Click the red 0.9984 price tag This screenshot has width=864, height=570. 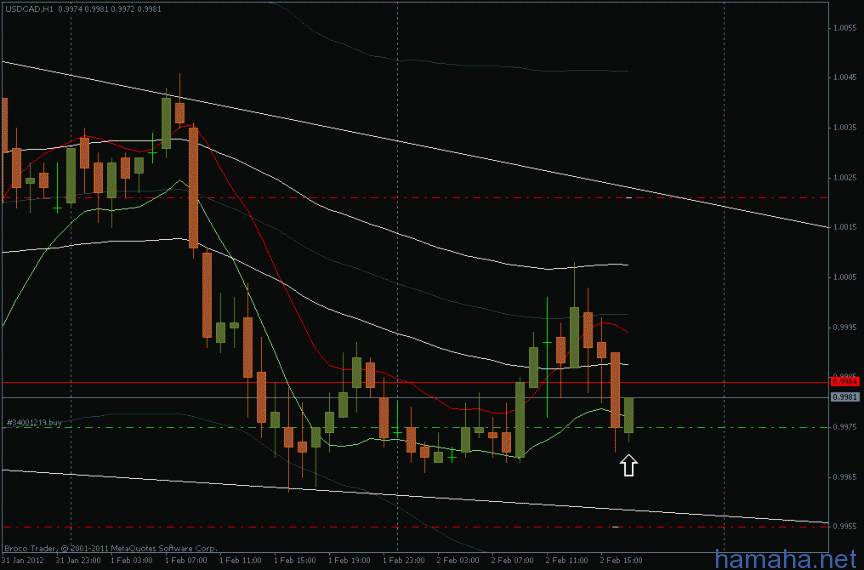(x=845, y=381)
